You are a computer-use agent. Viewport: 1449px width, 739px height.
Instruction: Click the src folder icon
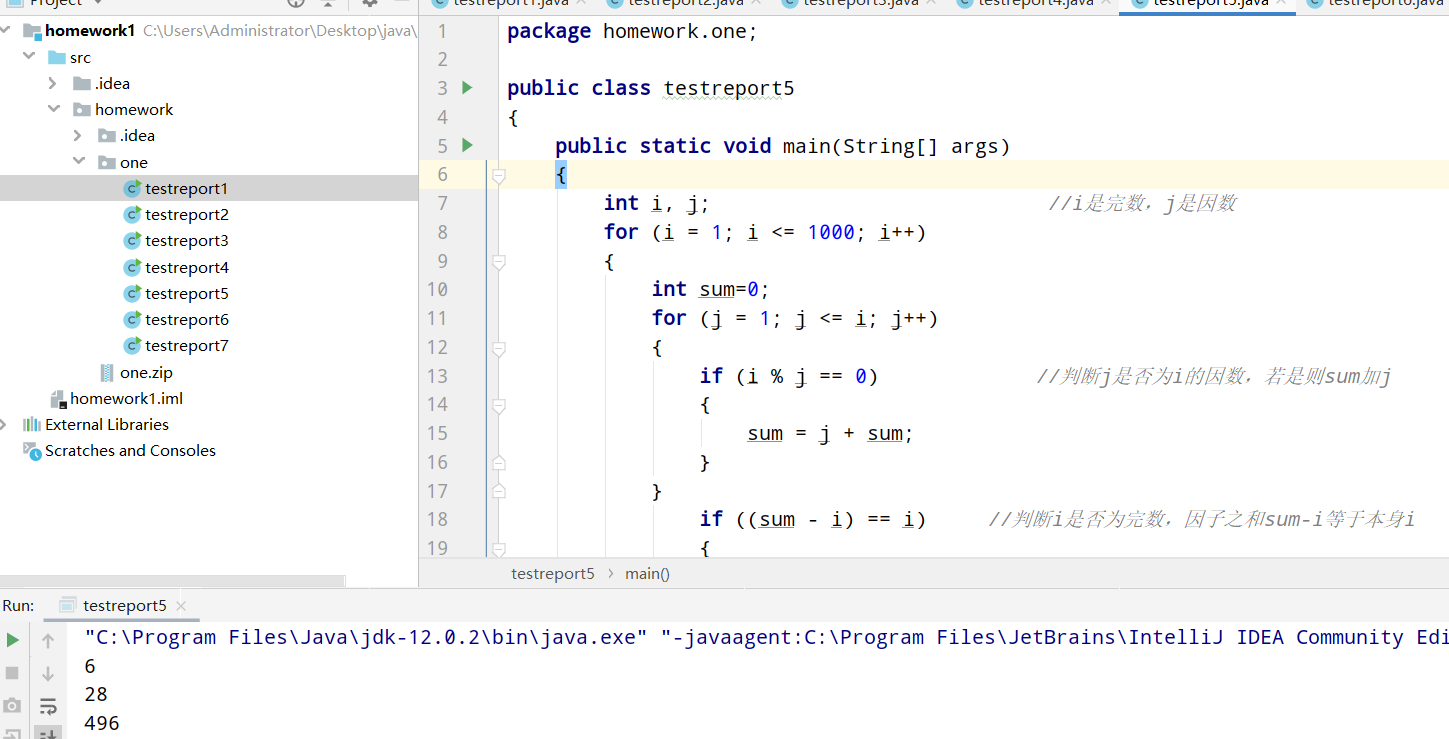57,57
